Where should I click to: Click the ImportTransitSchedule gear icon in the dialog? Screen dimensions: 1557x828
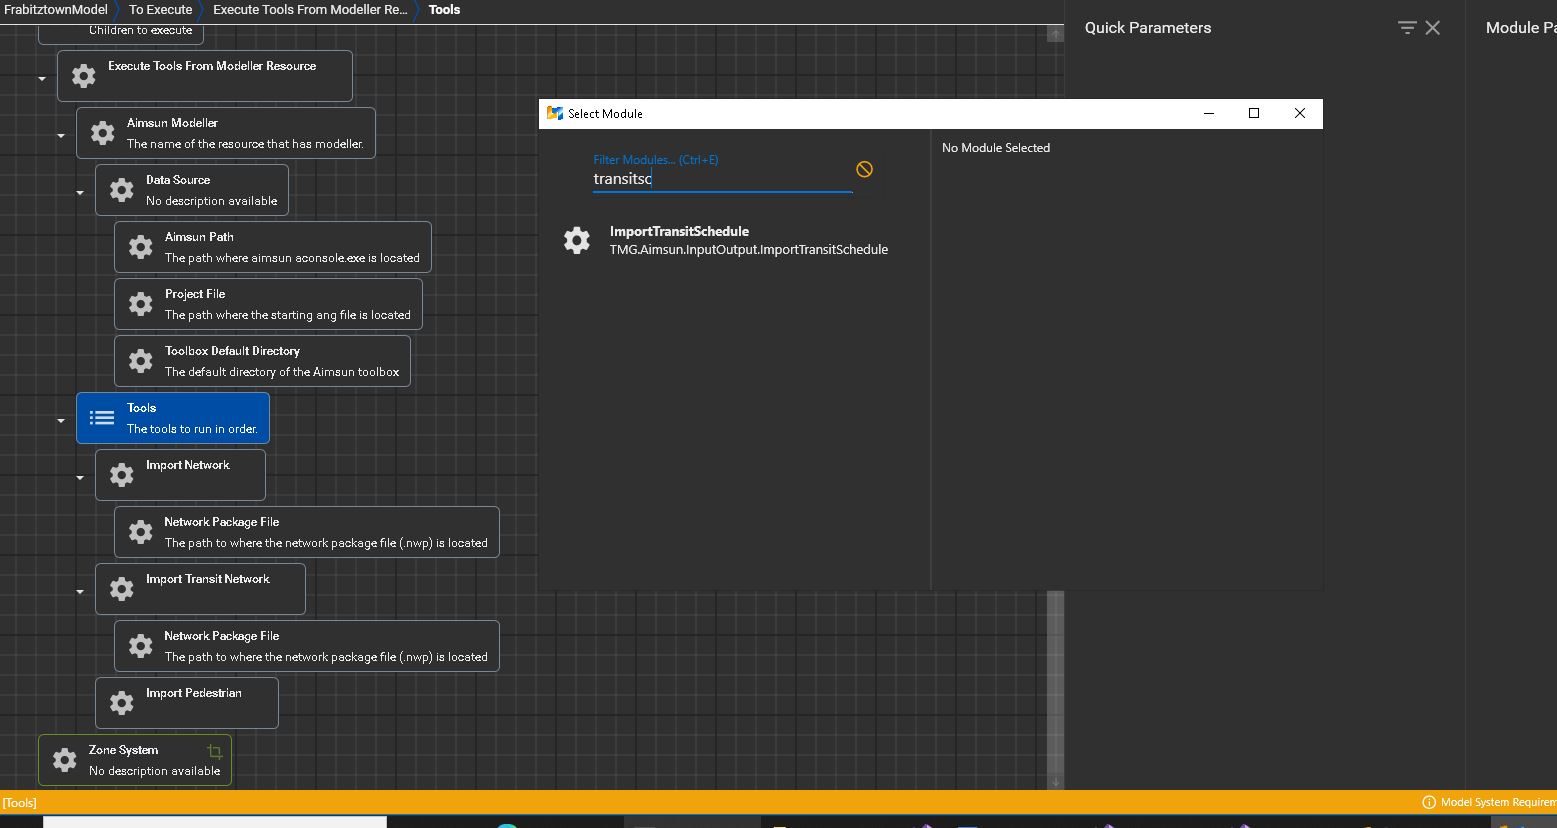[x=576, y=239]
